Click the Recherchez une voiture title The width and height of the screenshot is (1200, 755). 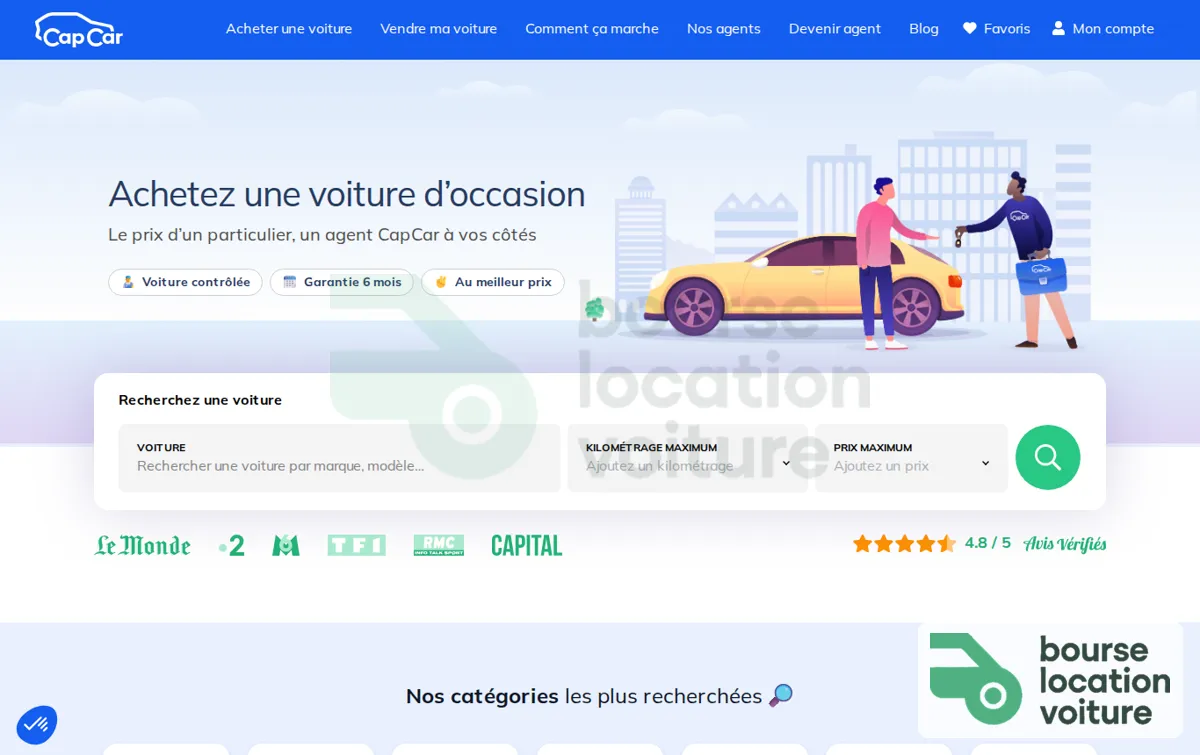click(200, 400)
